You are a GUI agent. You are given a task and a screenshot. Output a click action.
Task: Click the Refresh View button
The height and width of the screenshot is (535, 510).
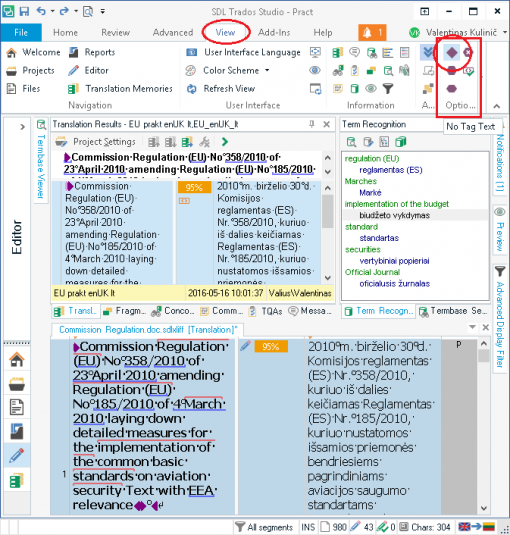pyautogui.click(x=221, y=89)
